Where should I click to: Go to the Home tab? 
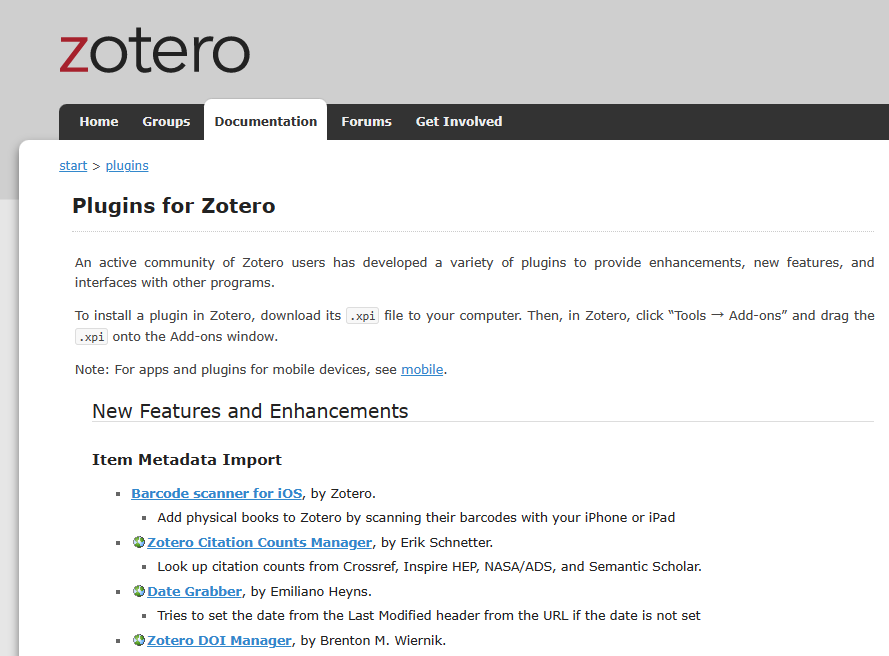pyautogui.click(x=99, y=122)
